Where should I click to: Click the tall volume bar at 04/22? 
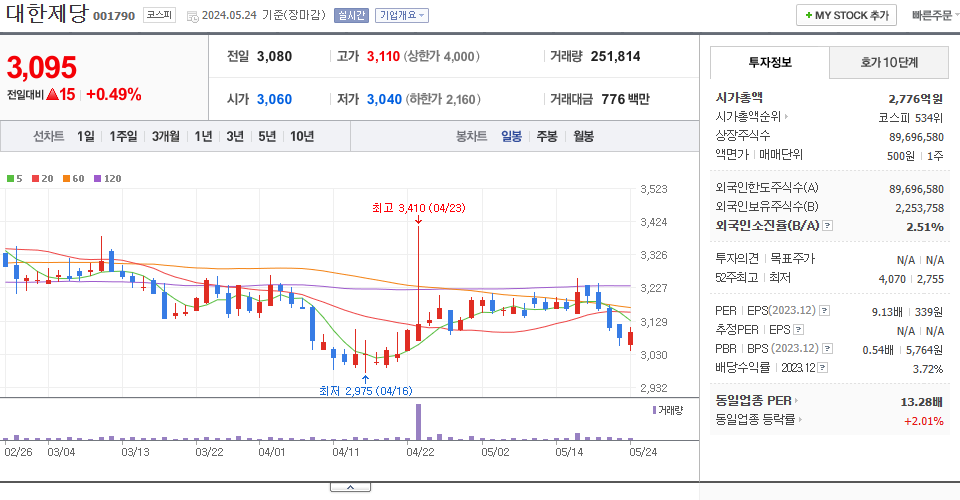419,422
